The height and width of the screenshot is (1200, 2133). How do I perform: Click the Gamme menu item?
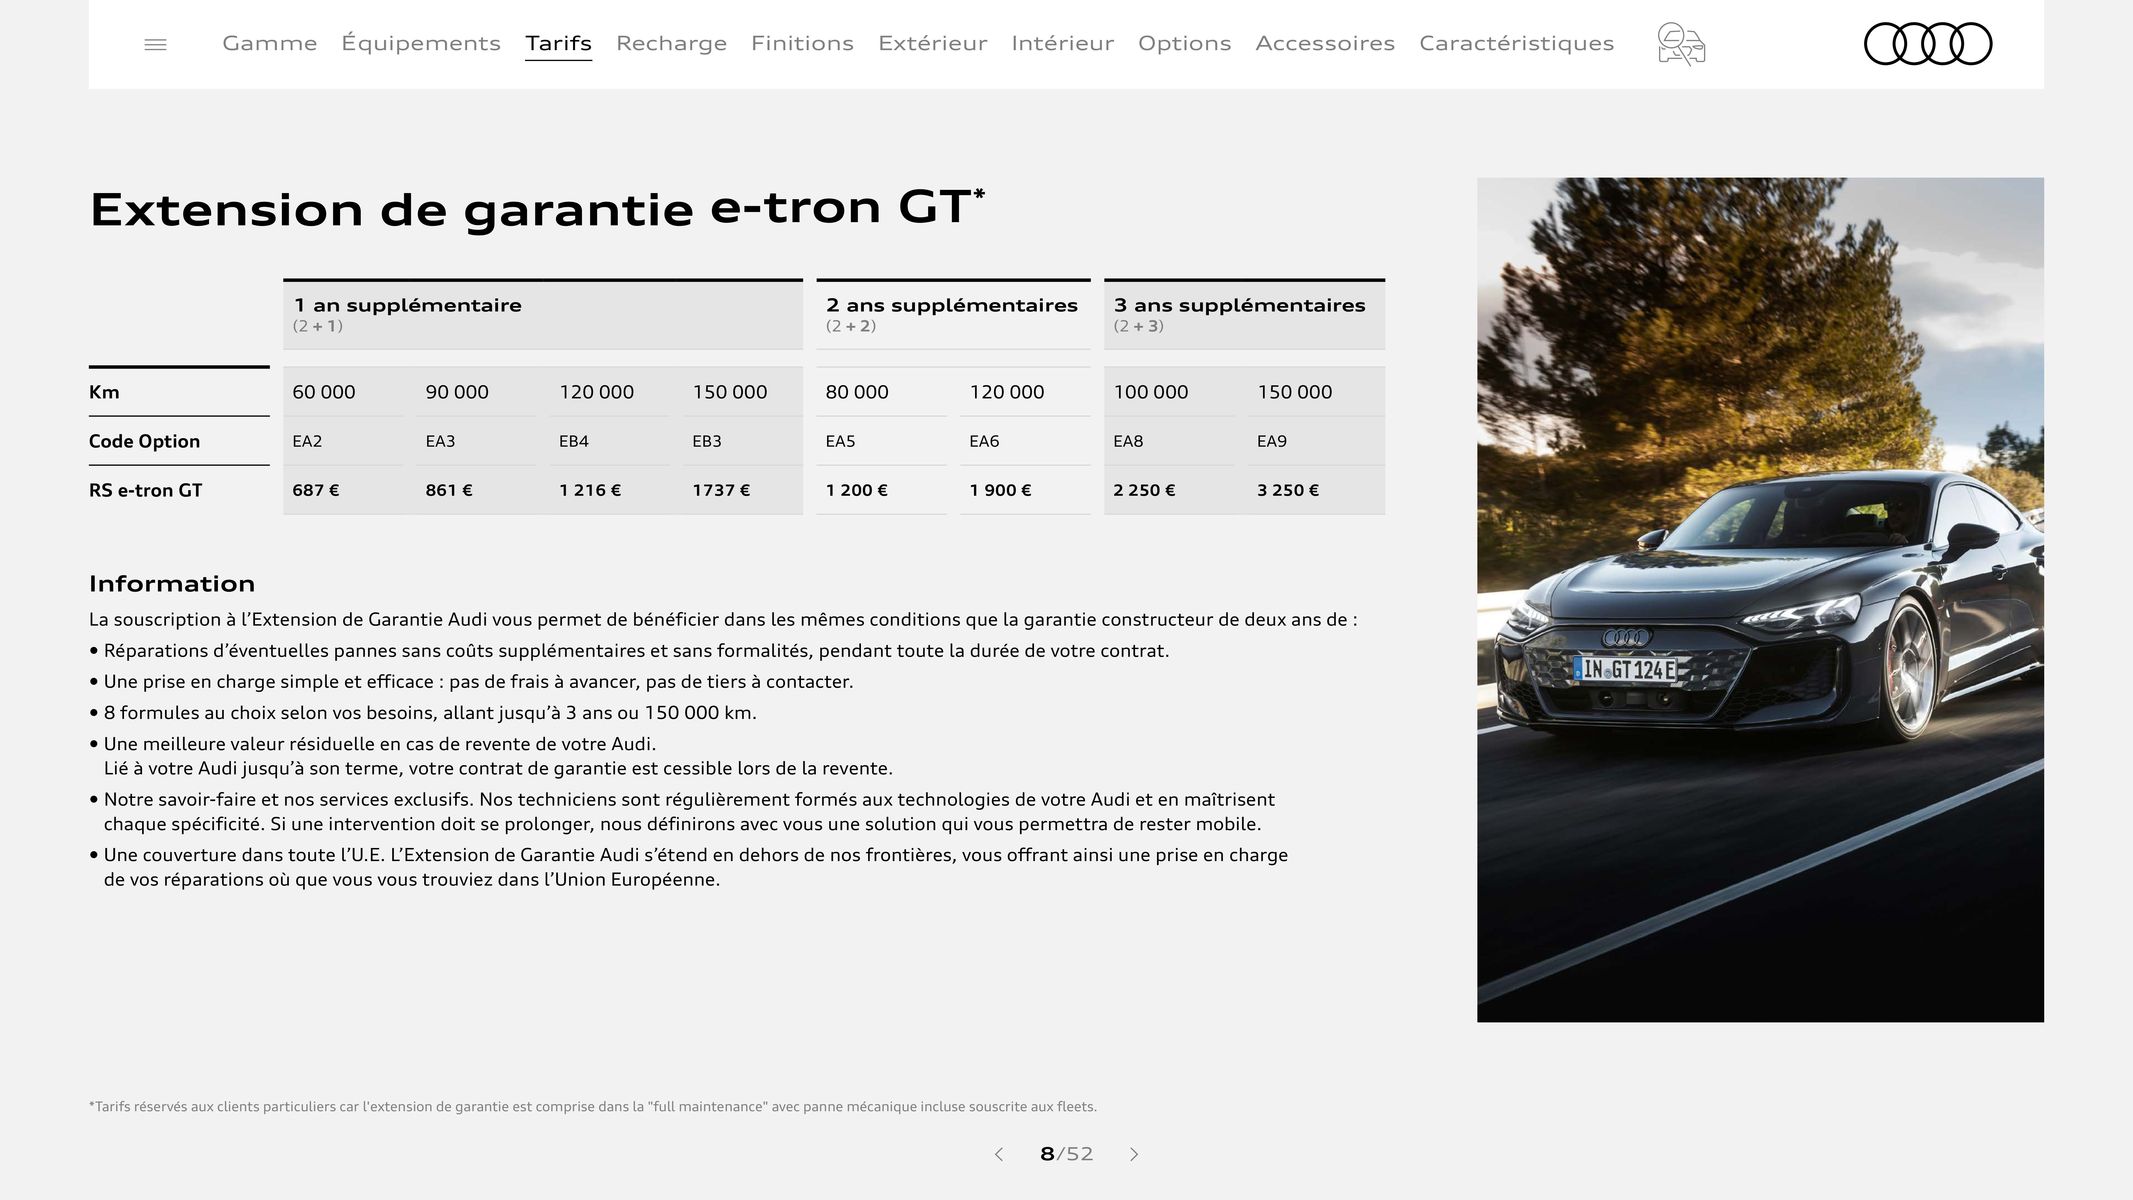tap(270, 42)
